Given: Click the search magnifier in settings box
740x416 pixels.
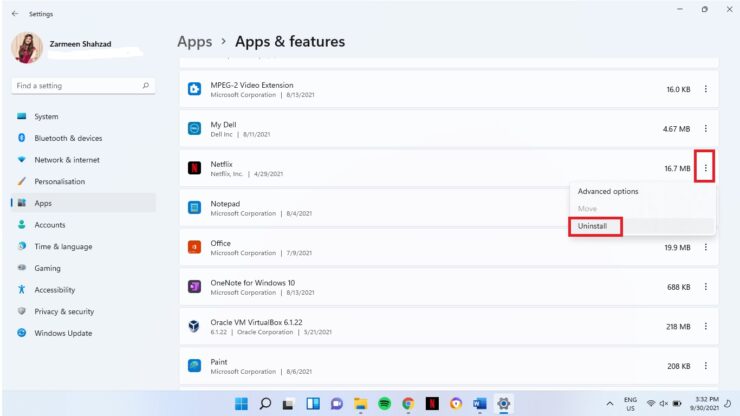Looking at the screenshot, I should 145,85.
